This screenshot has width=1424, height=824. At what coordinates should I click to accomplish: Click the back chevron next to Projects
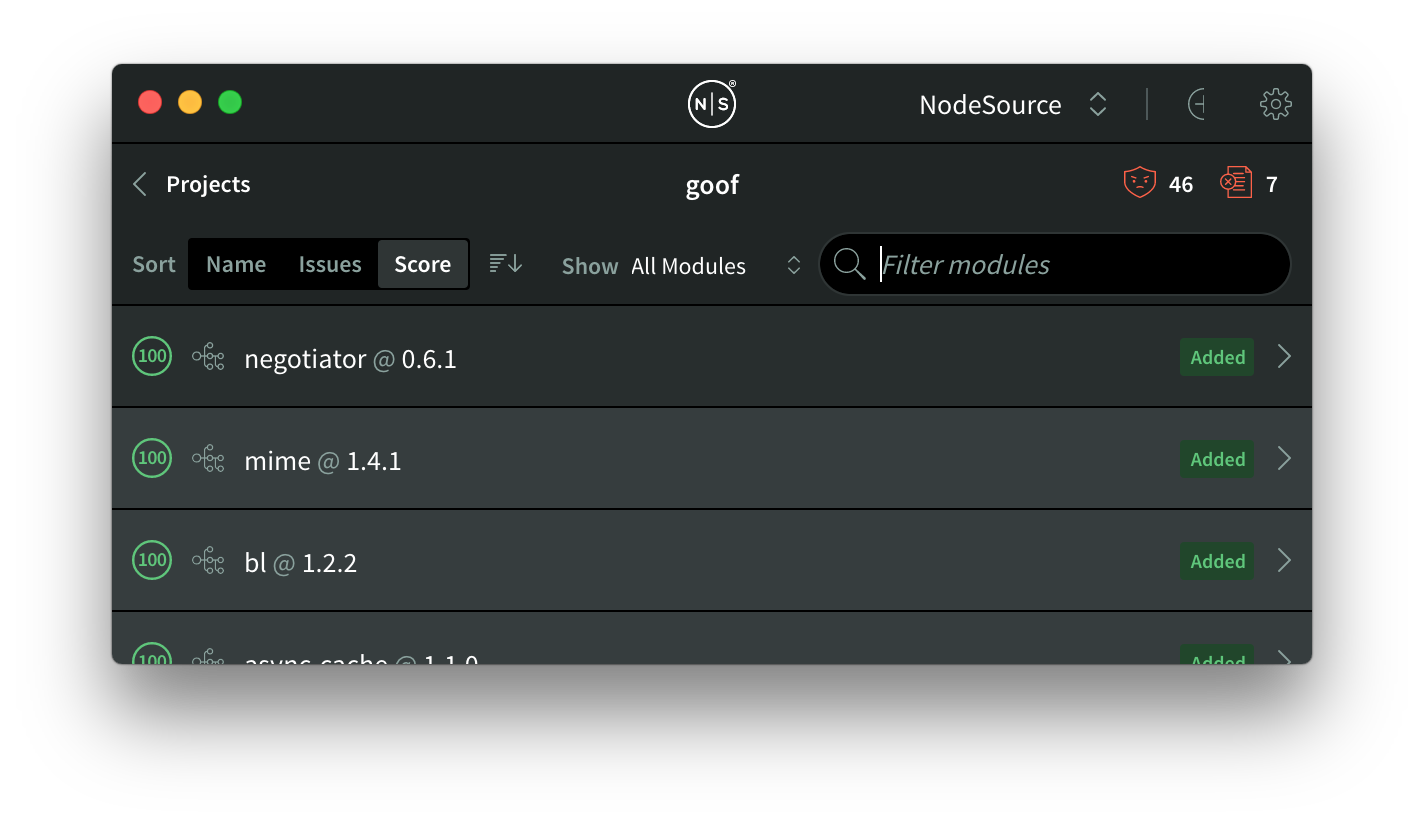pyautogui.click(x=140, y=184)
